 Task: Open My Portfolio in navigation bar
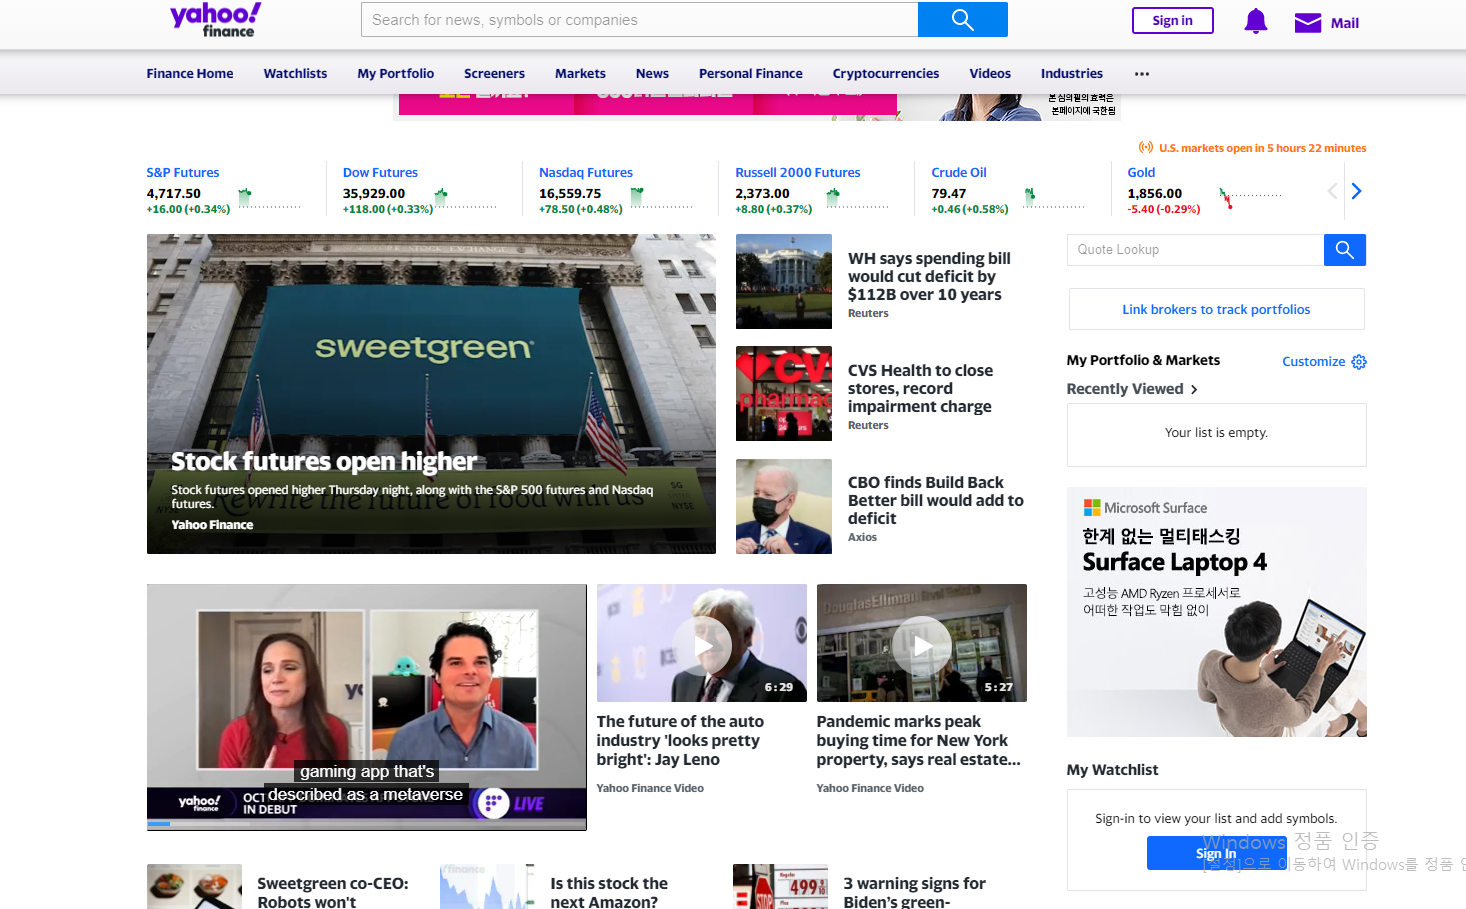pos(396,74)
